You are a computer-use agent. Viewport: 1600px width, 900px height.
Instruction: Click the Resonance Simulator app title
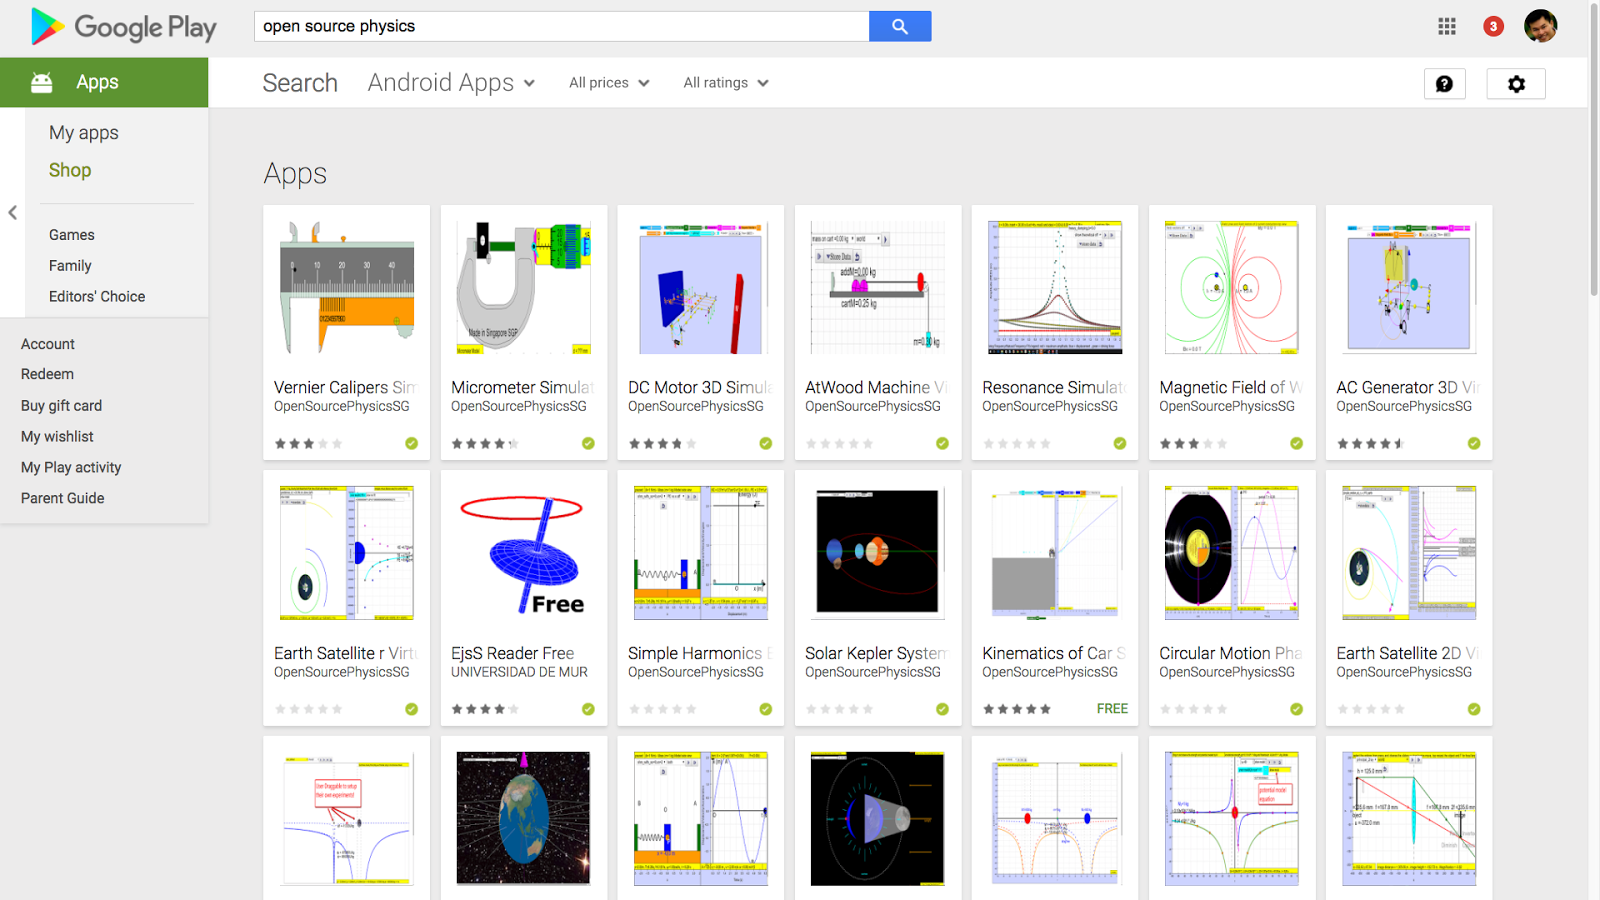tap(1054, 388)
